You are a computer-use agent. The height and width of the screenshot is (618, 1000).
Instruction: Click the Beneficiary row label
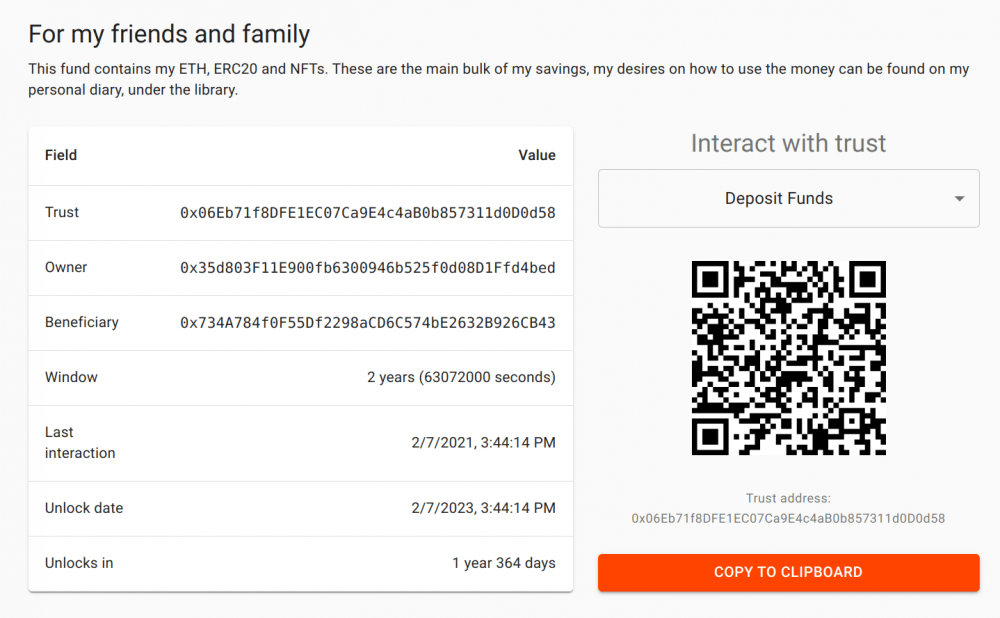(82, 322)
